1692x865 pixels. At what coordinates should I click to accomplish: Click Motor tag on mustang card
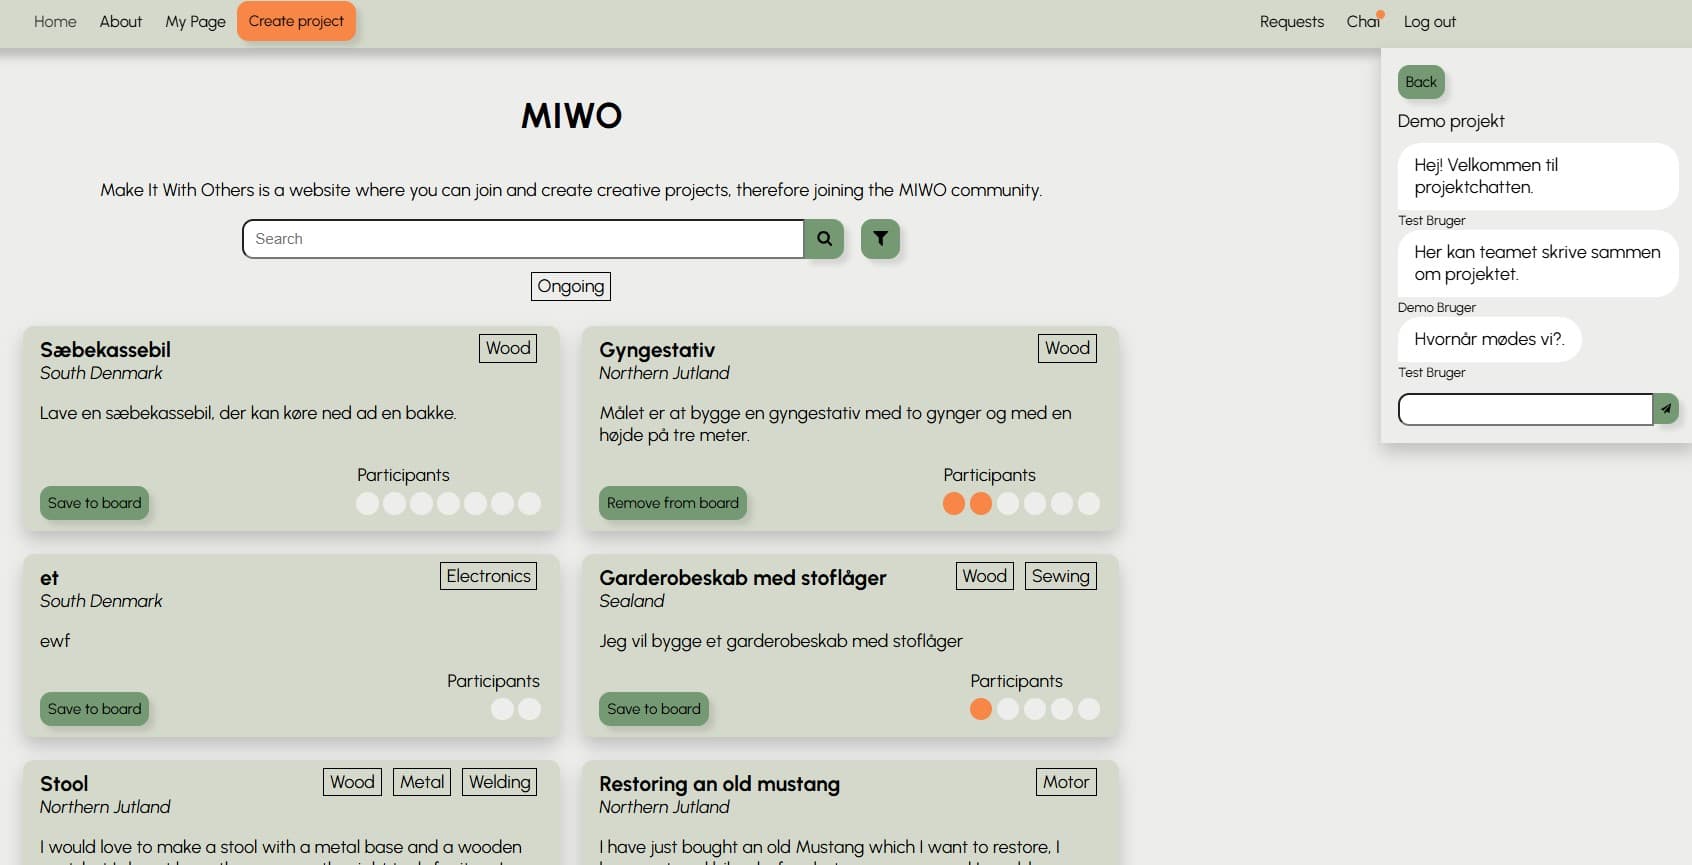pos(1066,782)
